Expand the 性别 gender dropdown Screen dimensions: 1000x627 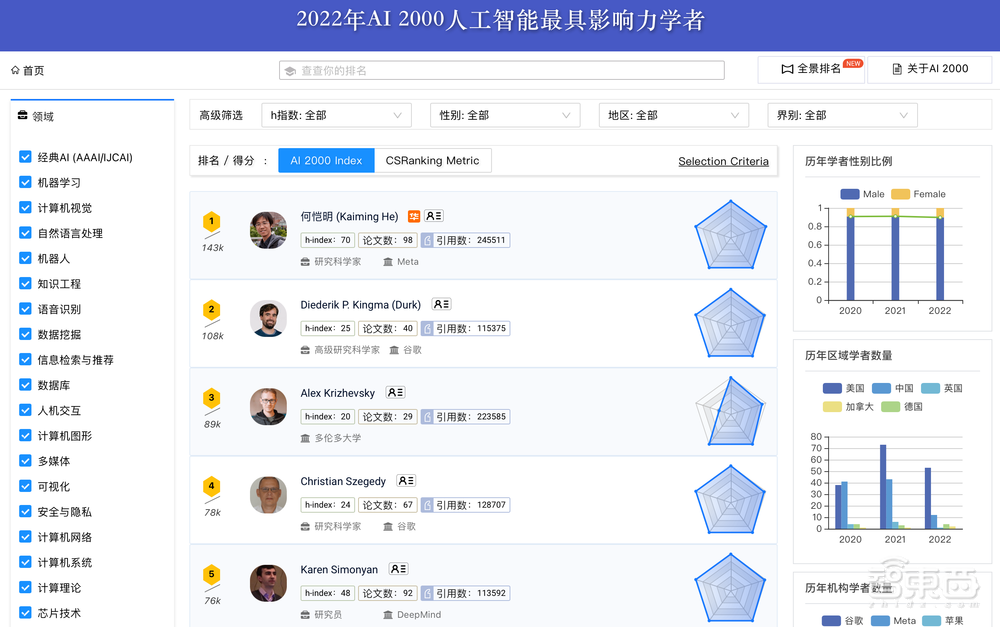pos(505,115)
